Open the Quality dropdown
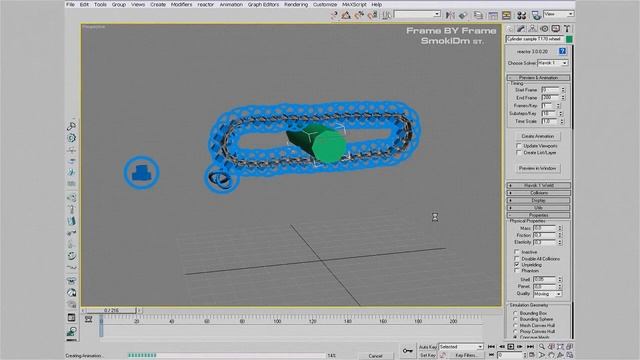 tap(547, 294)
